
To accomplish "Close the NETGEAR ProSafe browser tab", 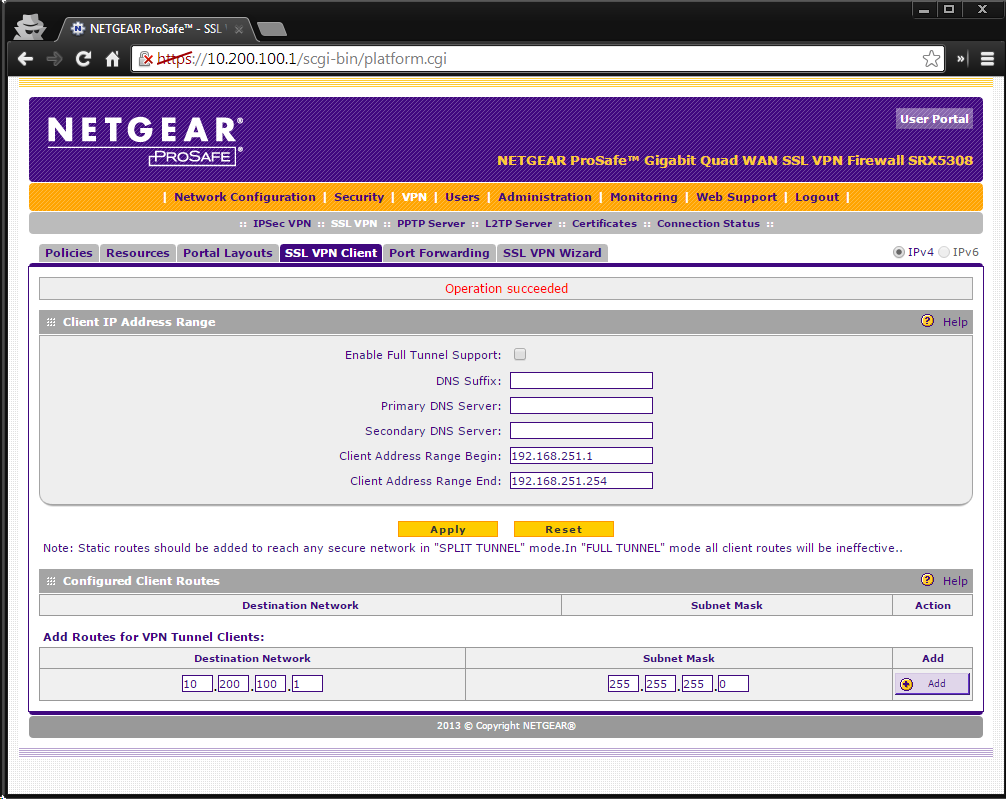I will 239,29.
